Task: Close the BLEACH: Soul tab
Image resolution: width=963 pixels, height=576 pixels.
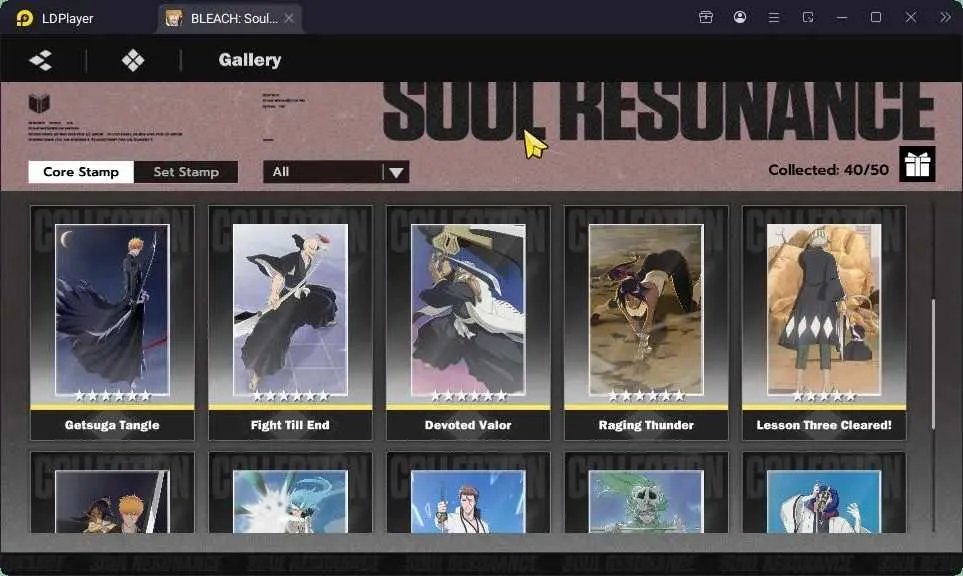Action: pyautogui.click(x=289, y=18)
